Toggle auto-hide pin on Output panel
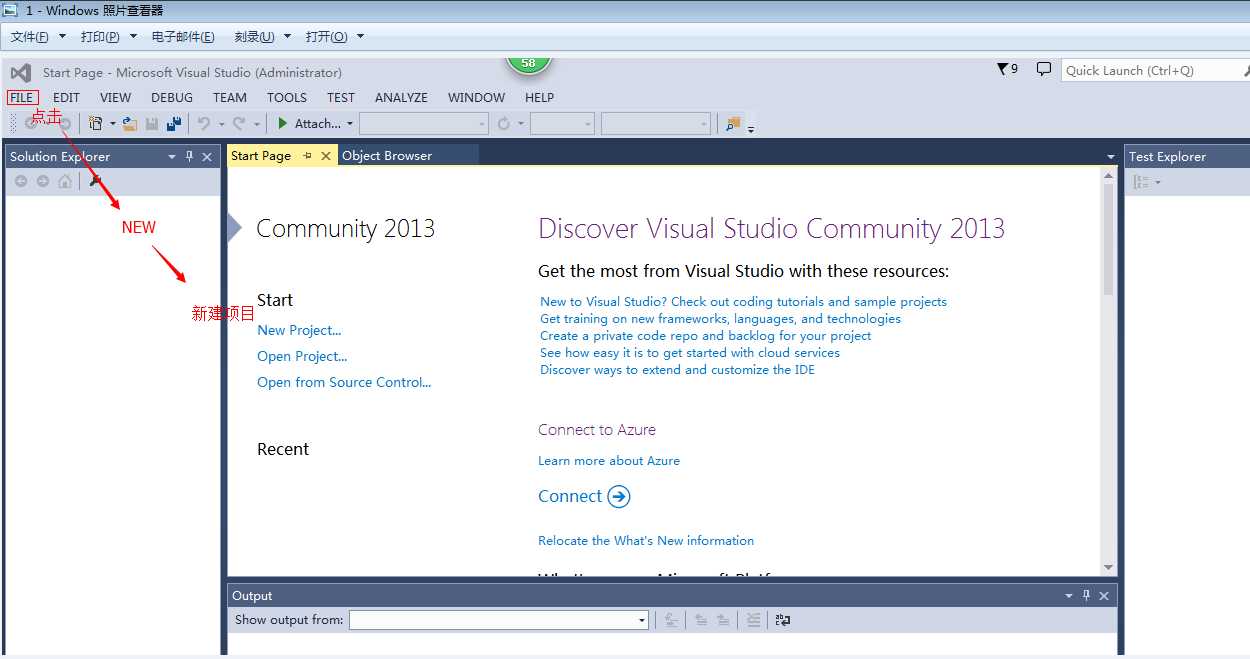 (x=1086, y=595)
